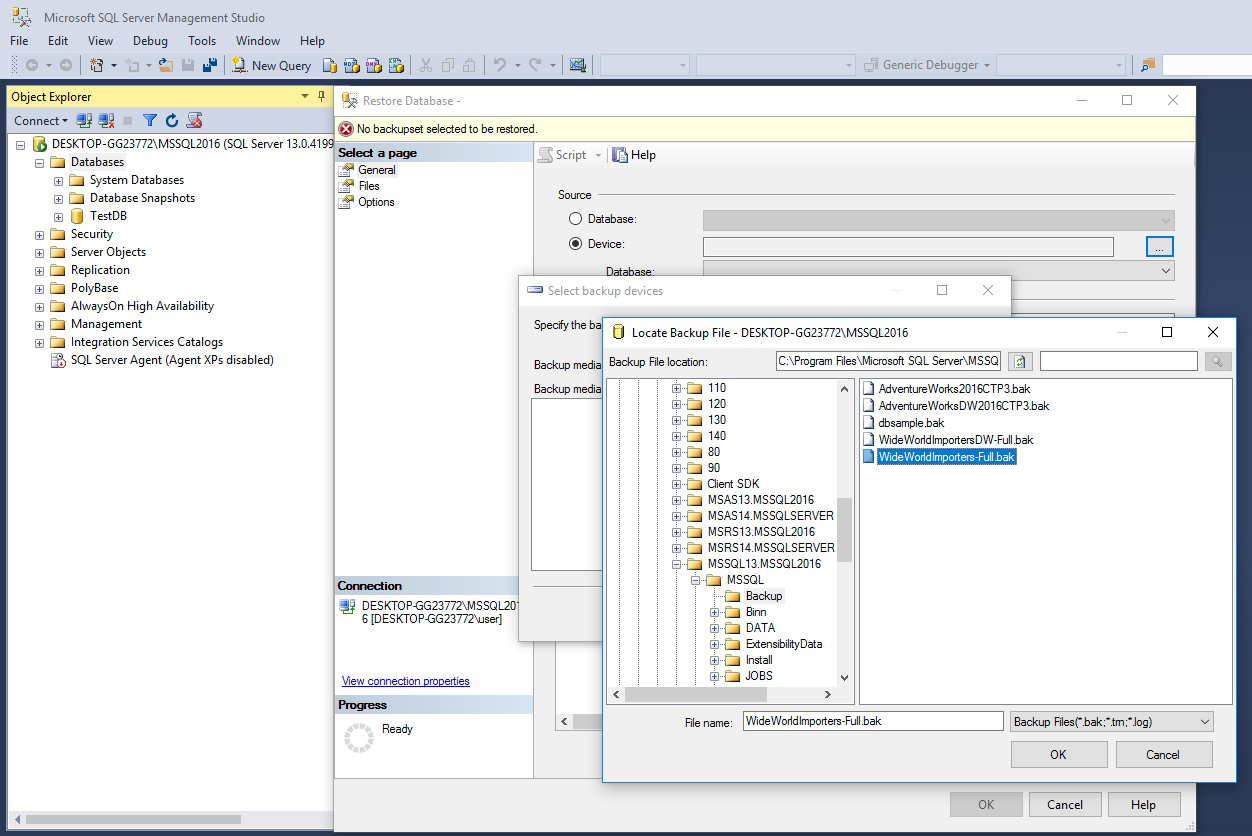Click the File name input field
This screenshot has height=836, width=1252.
(873, 721)
